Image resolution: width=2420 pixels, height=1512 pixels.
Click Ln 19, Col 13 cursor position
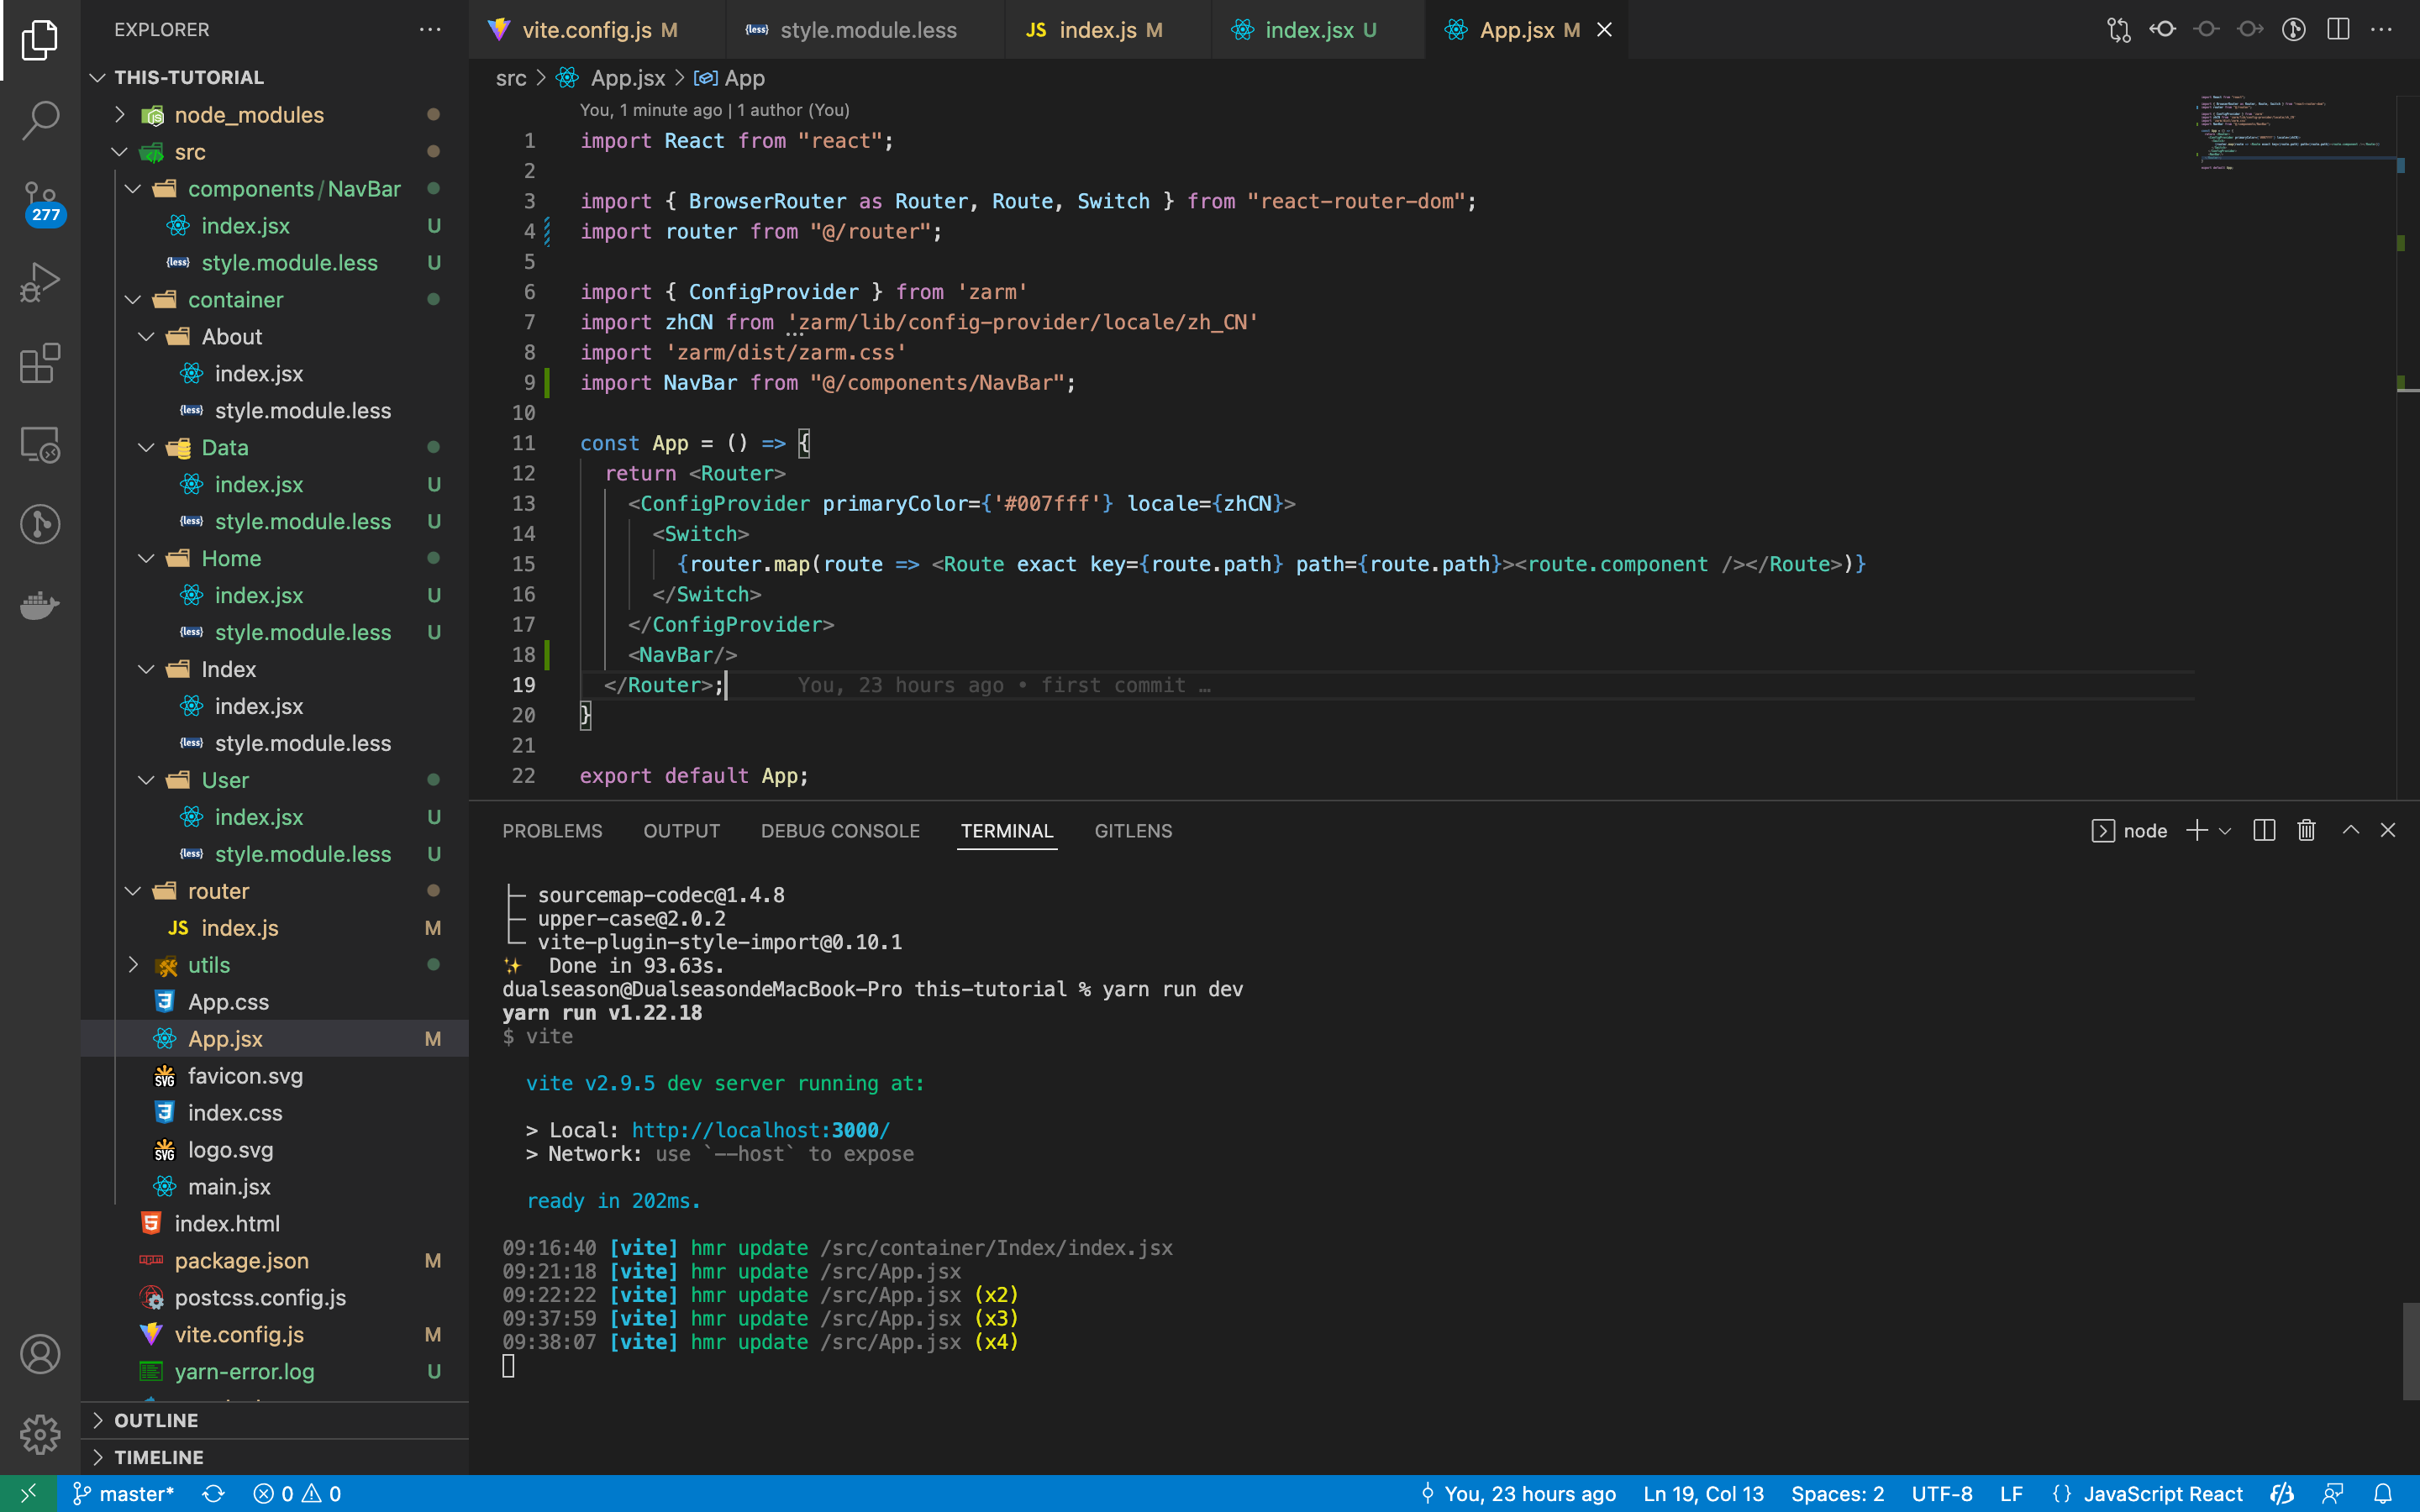pyautogui.click(x=1703, y=1493)
